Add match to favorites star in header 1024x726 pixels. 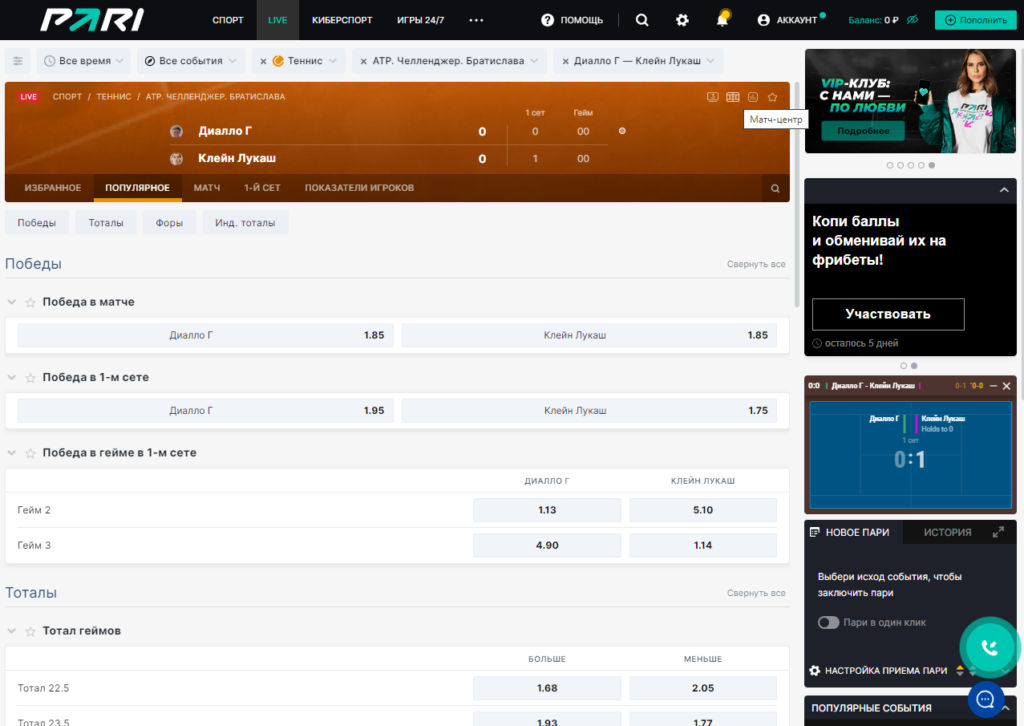[773, 97]
